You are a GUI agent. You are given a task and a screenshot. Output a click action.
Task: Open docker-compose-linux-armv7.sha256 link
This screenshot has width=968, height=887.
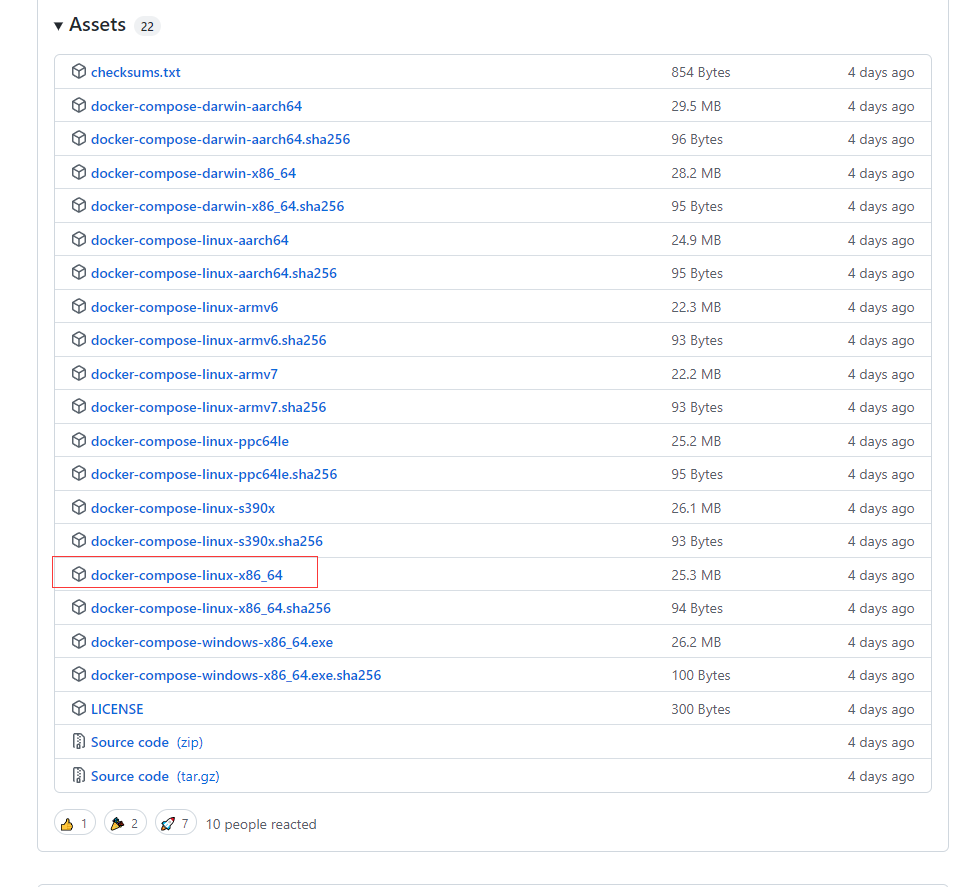[209, 407]
